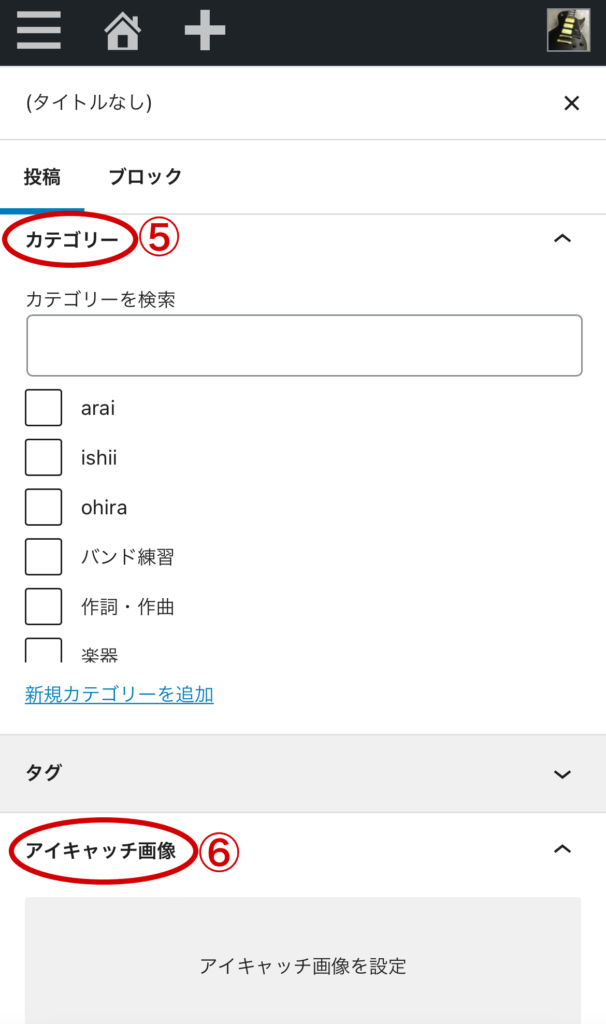Click the アイキャッチ画像 panel title
This screenshot has height=1024, width=606.
click(x=101, y=851)
